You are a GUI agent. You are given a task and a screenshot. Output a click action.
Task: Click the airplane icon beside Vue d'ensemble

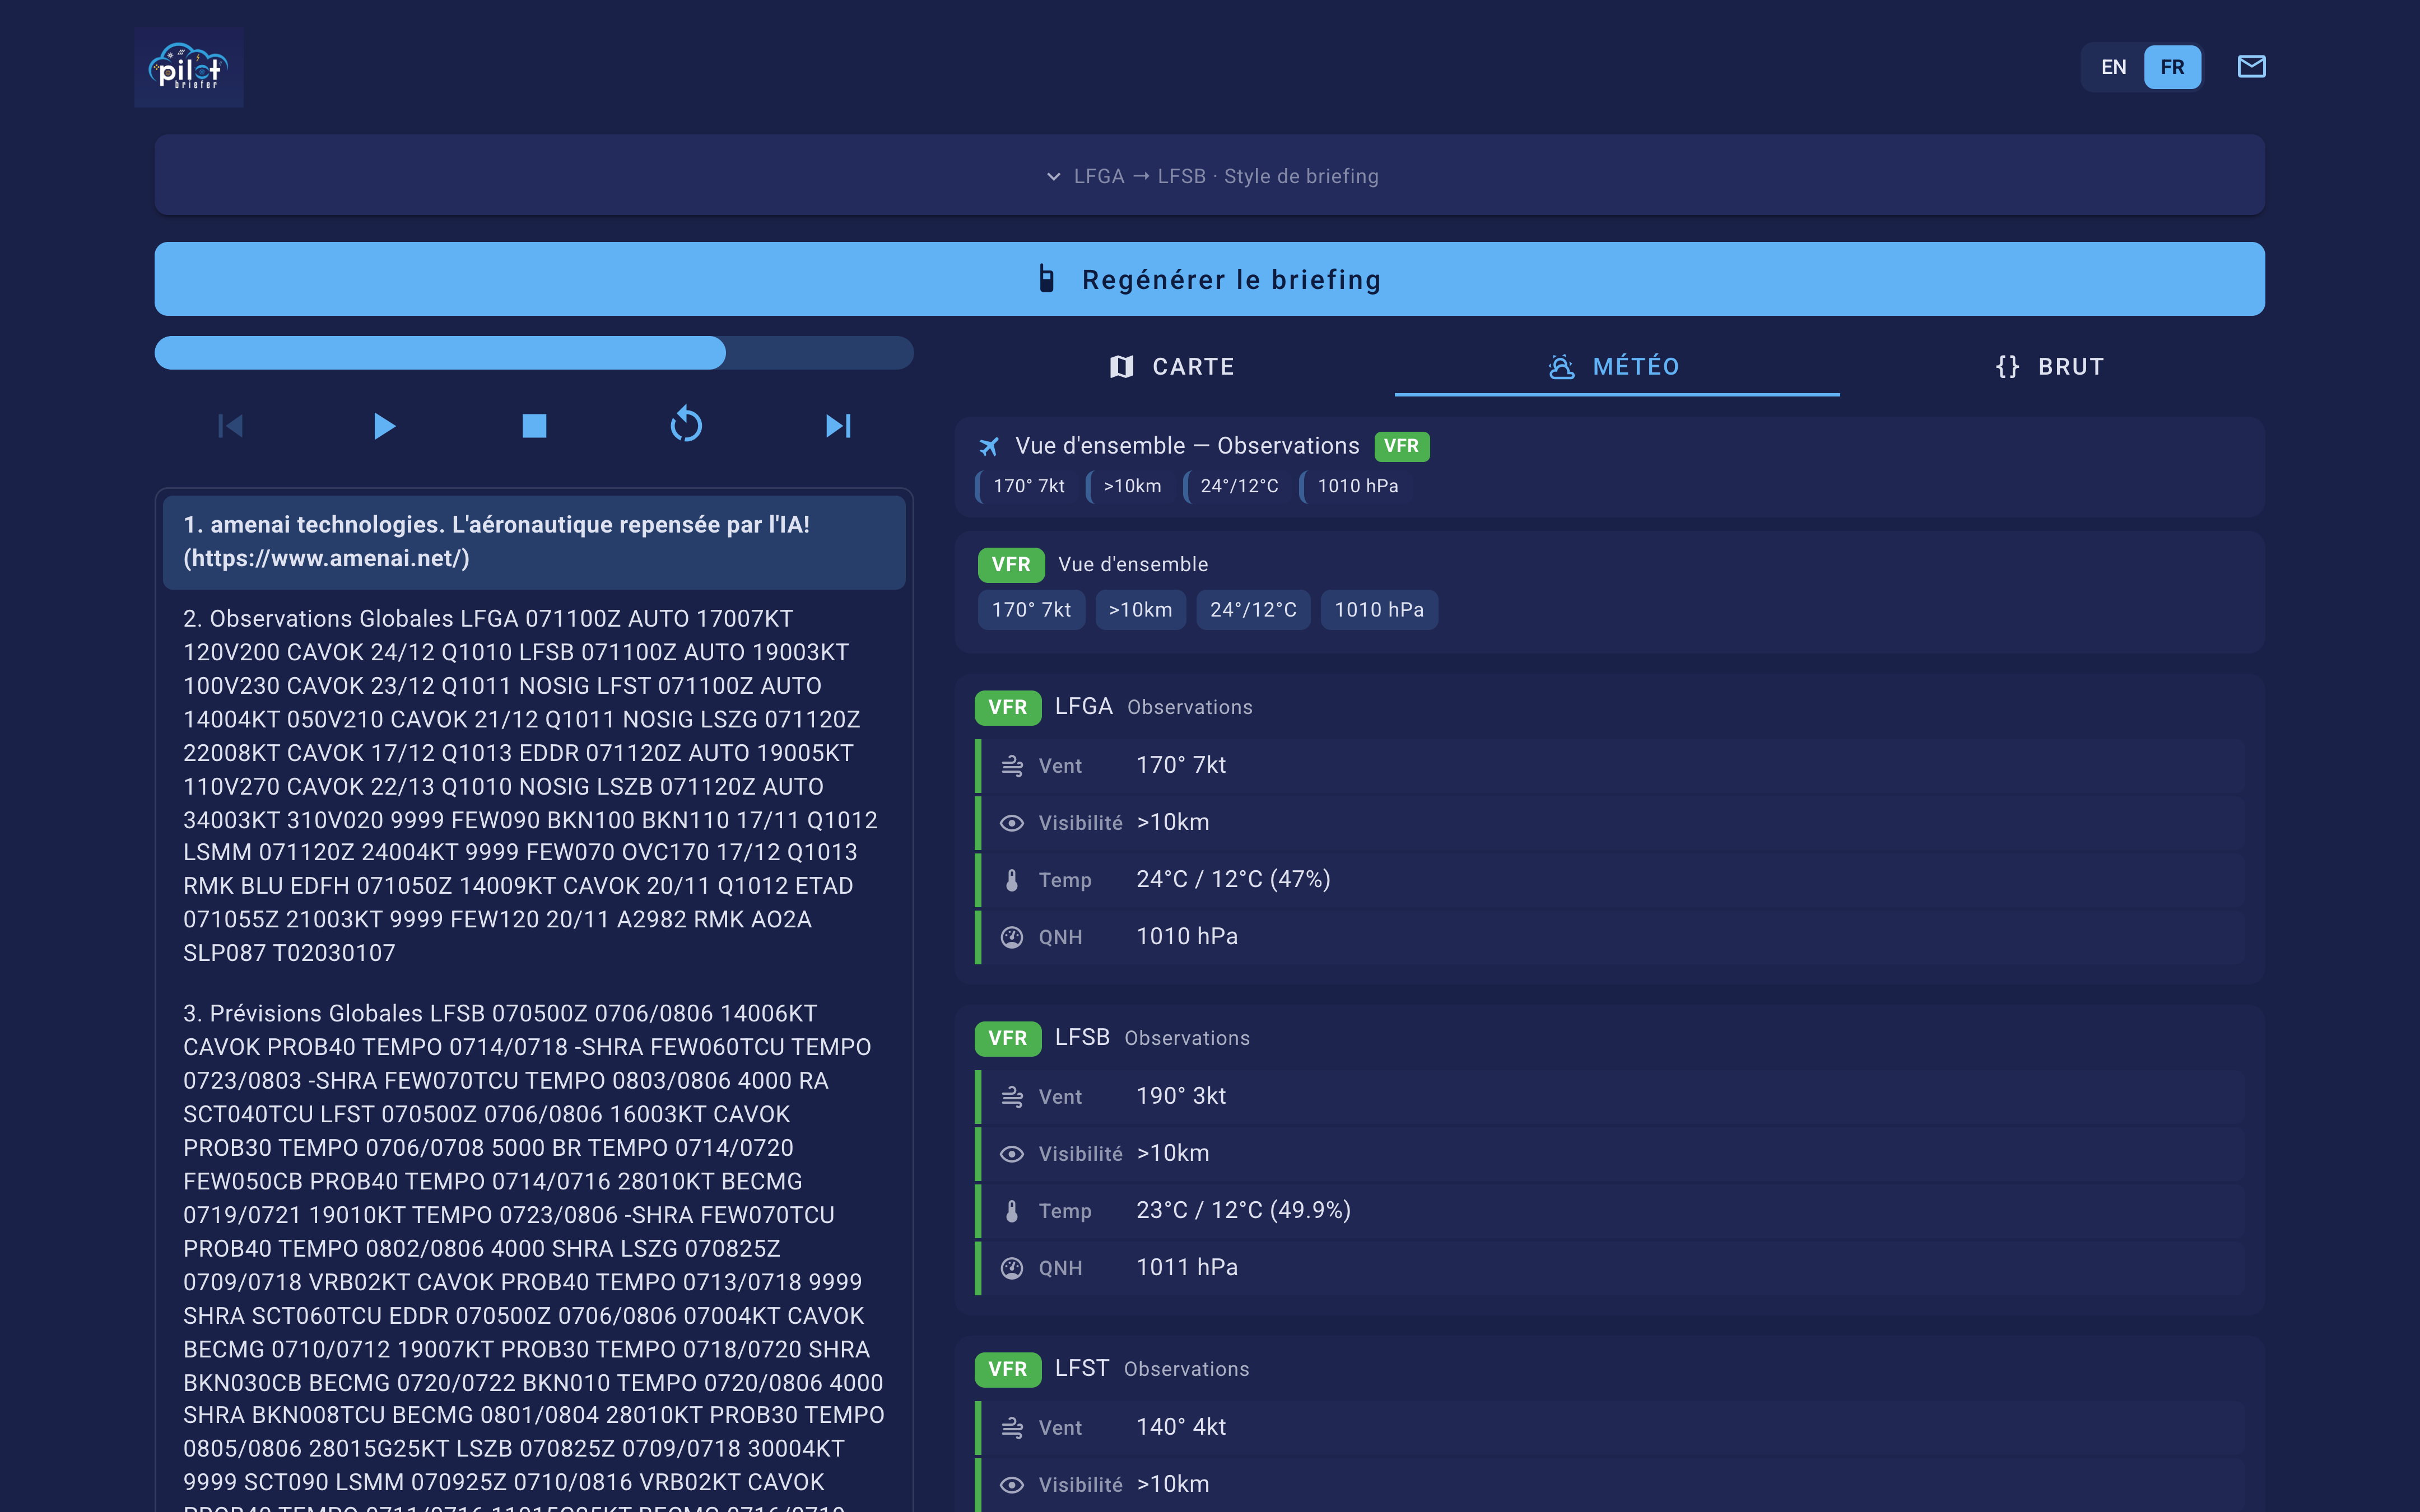tap(989, 446)
